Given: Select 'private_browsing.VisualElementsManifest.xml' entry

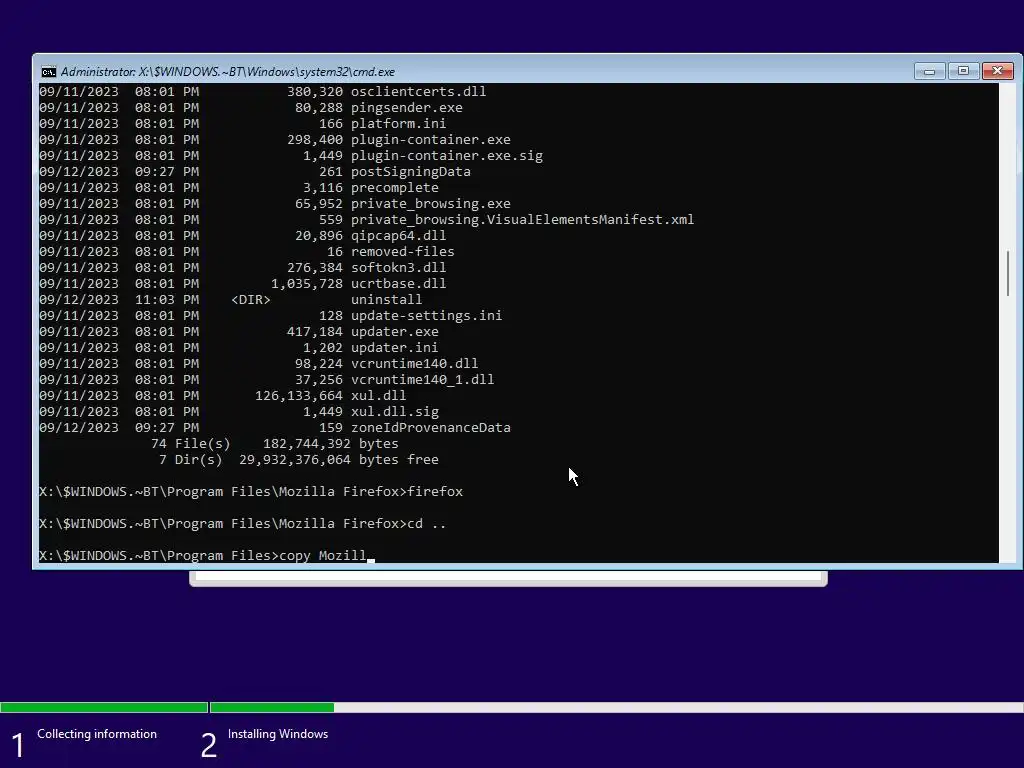Looking at the screenshot, I should pos(522,219).
